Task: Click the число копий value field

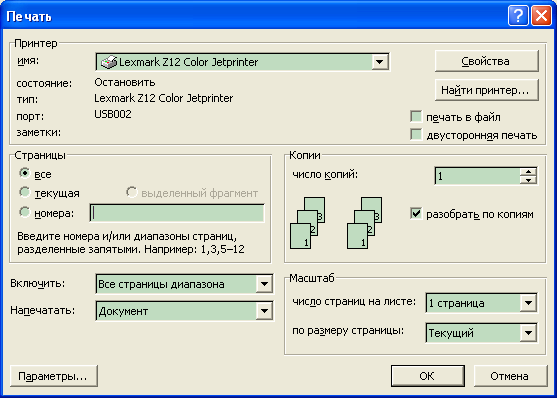Action: click(x=478, y=176)
